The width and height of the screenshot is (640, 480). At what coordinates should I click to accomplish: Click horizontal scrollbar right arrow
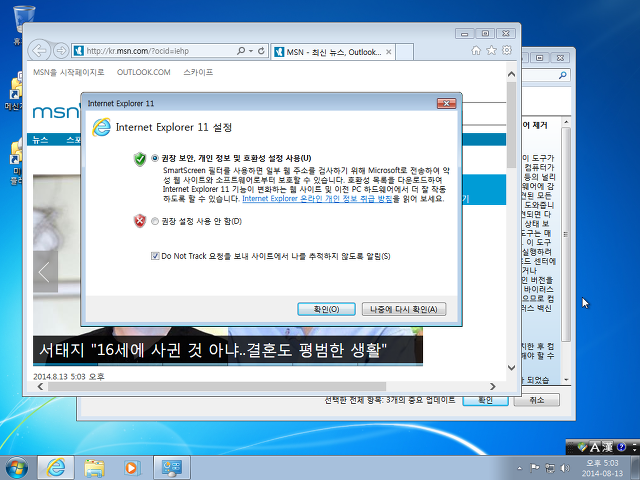pyautogui.click(x=493, y=386)
